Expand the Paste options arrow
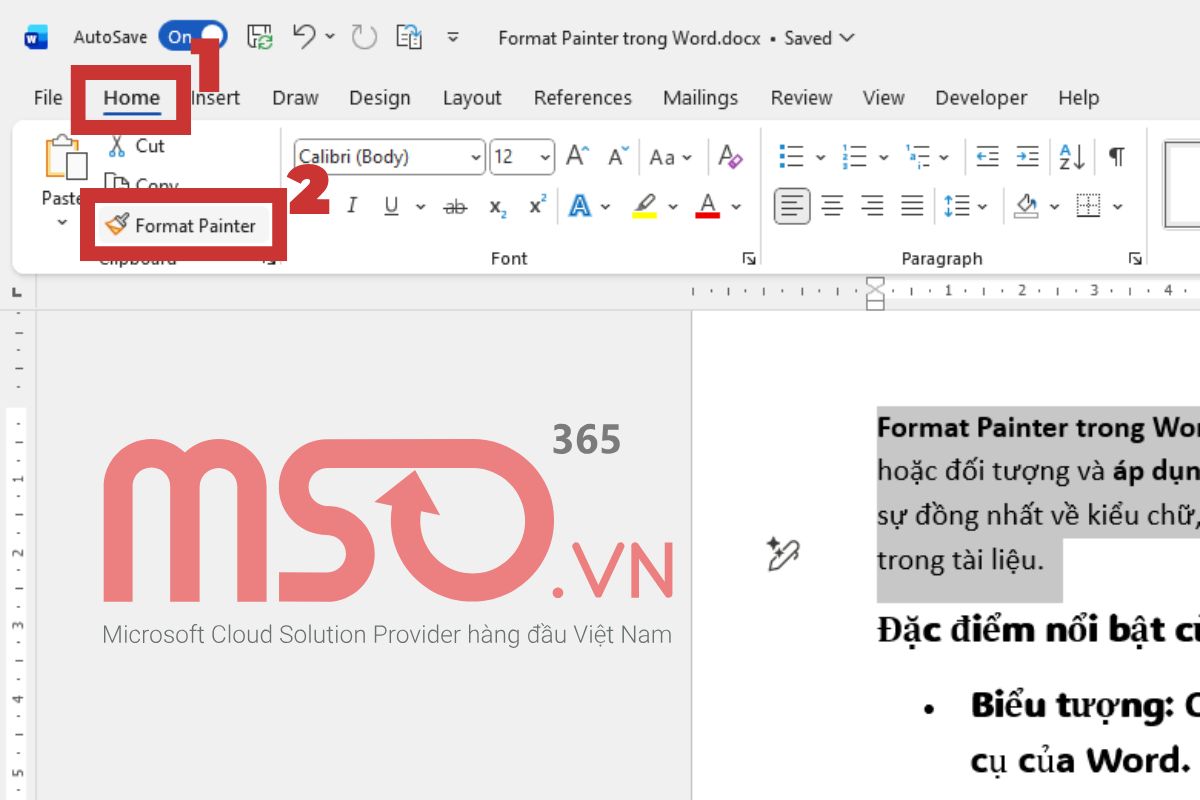 click(62, 222)
